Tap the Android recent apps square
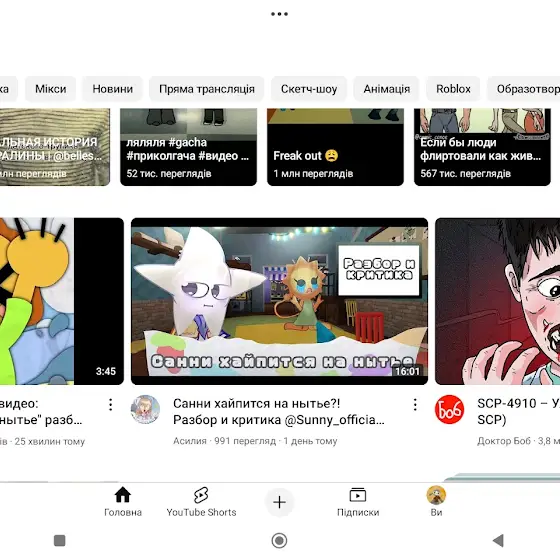The height and width of the screenshot is (560, 560). point(60,540)
